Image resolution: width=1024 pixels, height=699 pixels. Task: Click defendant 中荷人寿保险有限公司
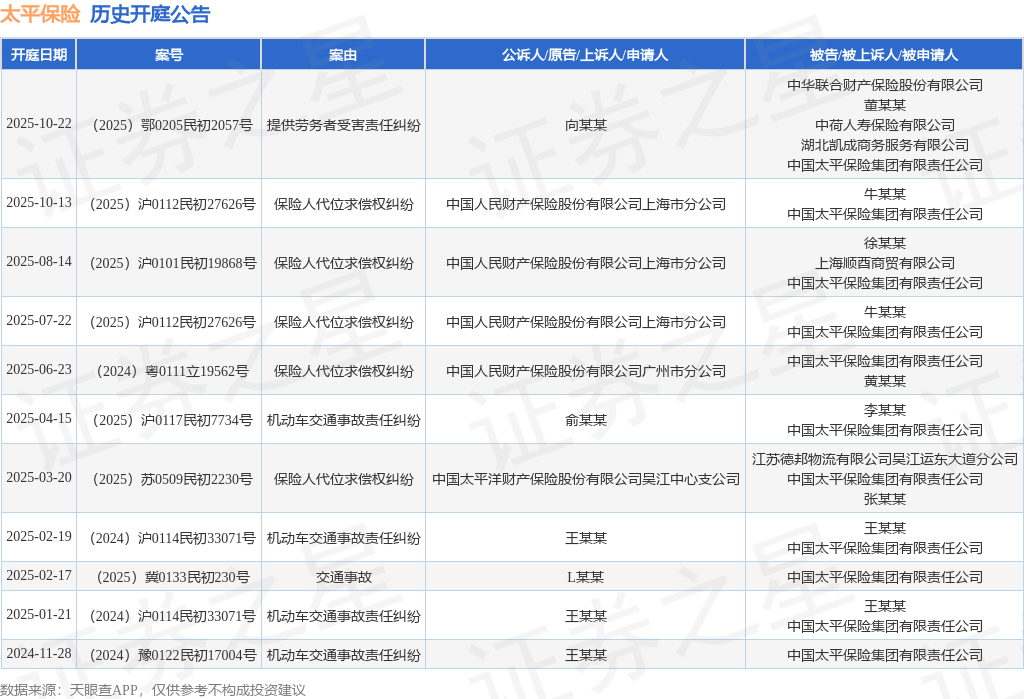click(x=884, y=125)
